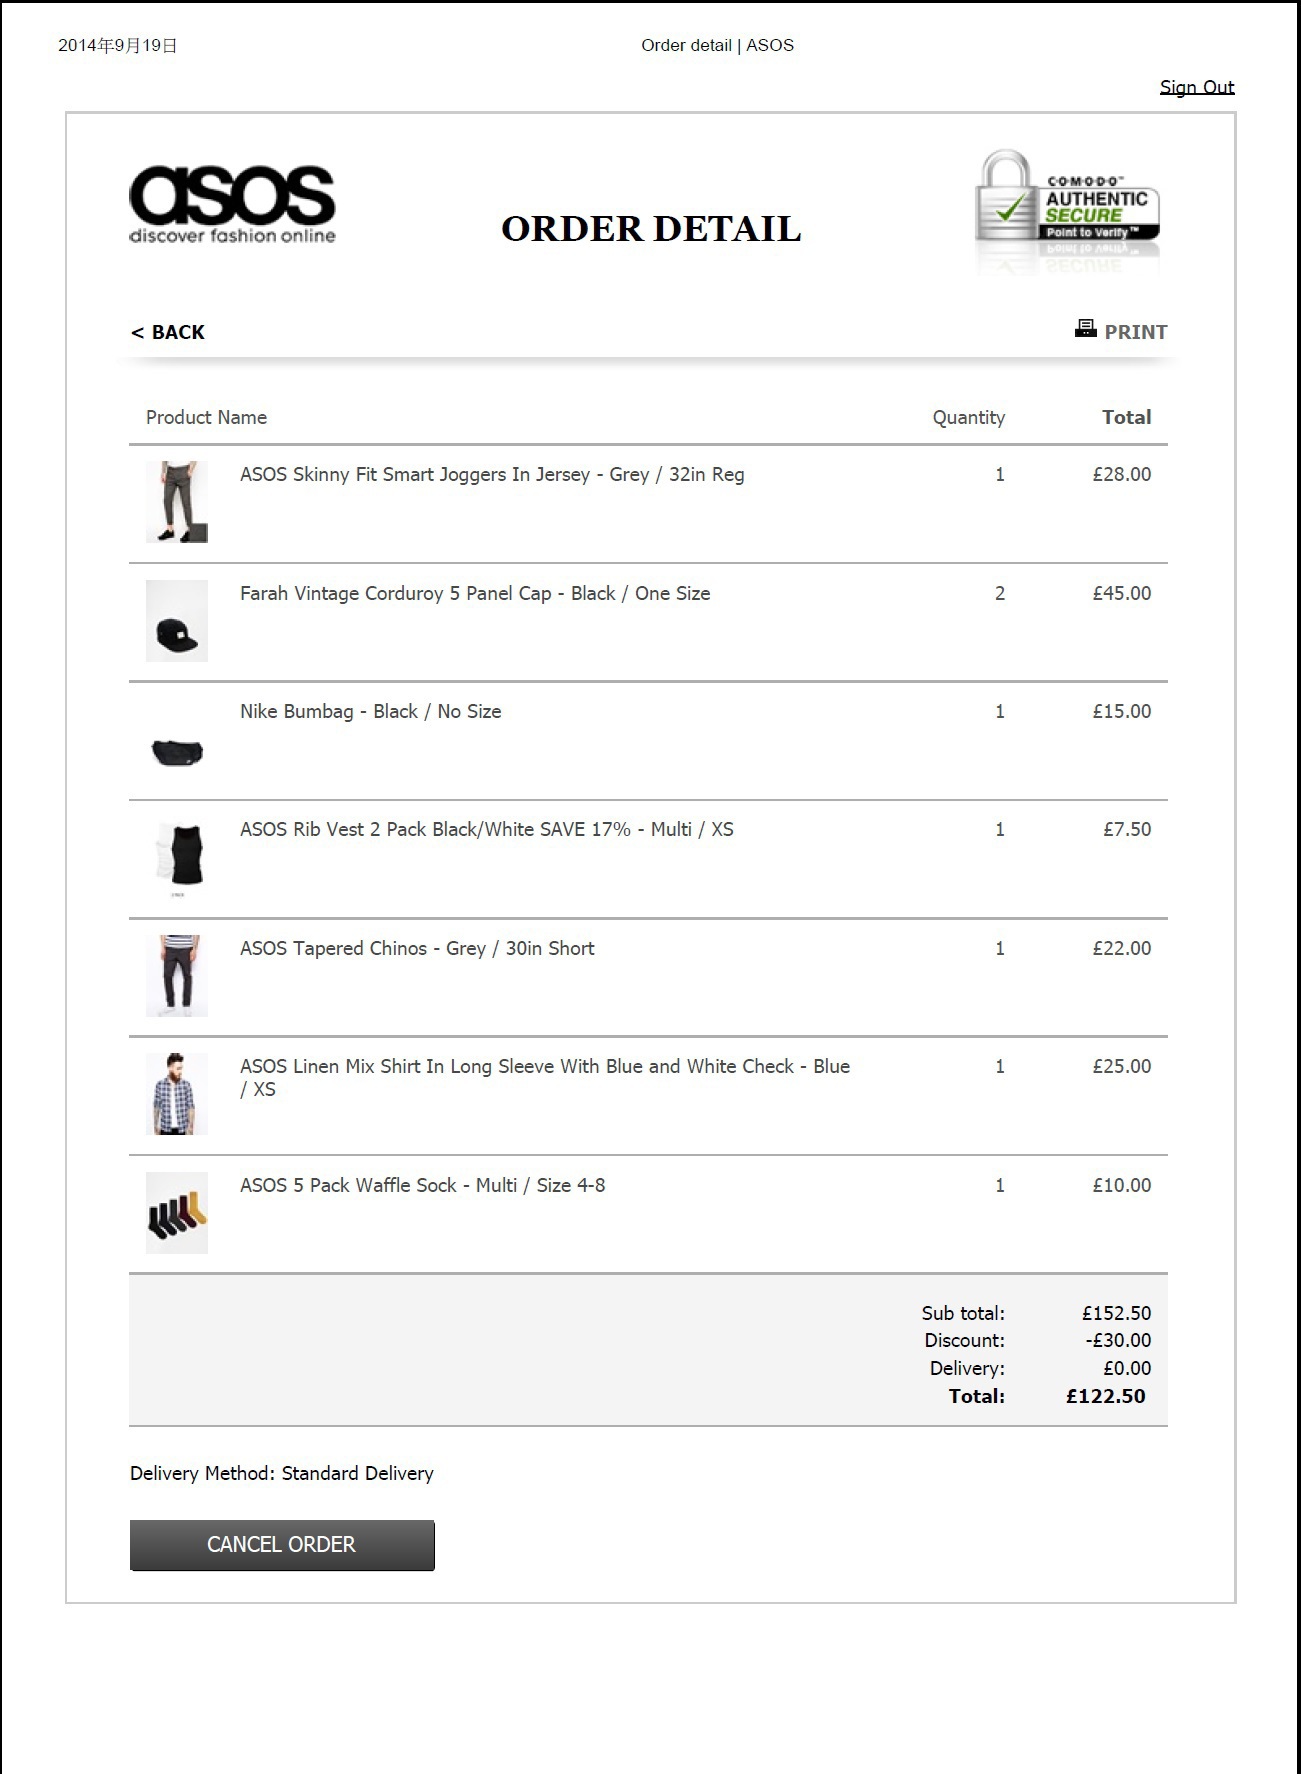Open the ASOS Skinny Fit Smart Joggers item name
Viewport: 1301px width, 1774px height.
click(x=492, y=475)
